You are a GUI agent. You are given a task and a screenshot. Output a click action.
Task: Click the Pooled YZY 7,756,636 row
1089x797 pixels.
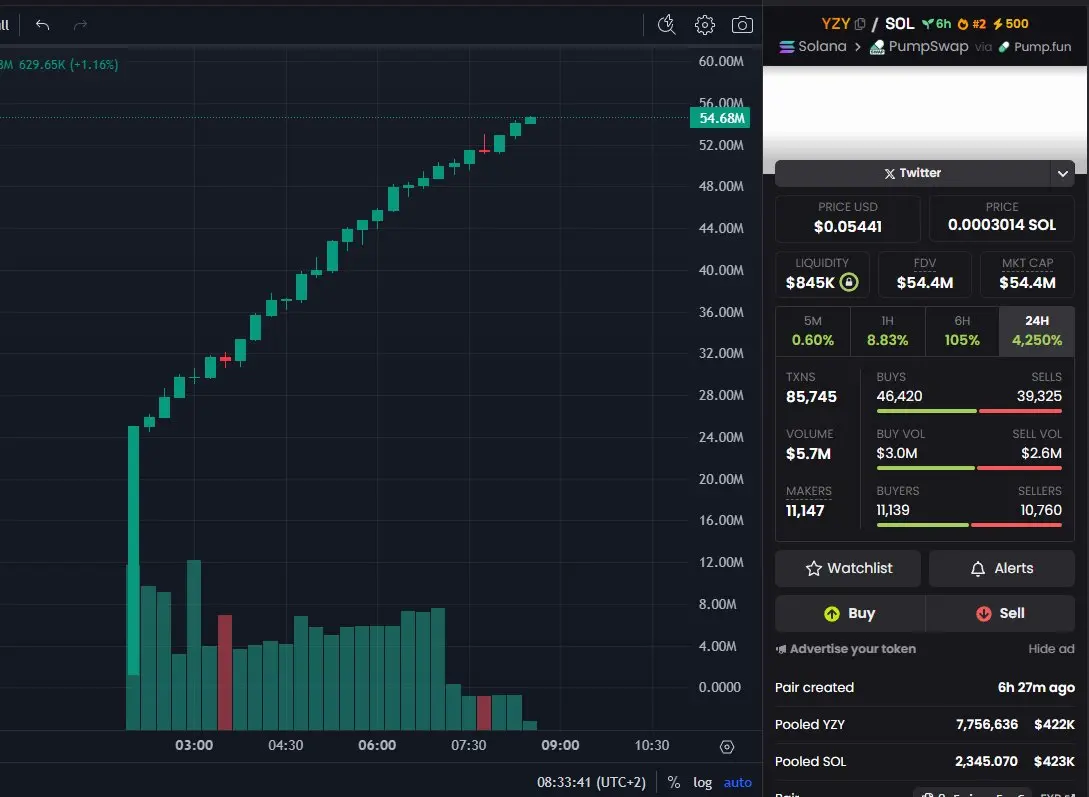[x=924, y=725]
